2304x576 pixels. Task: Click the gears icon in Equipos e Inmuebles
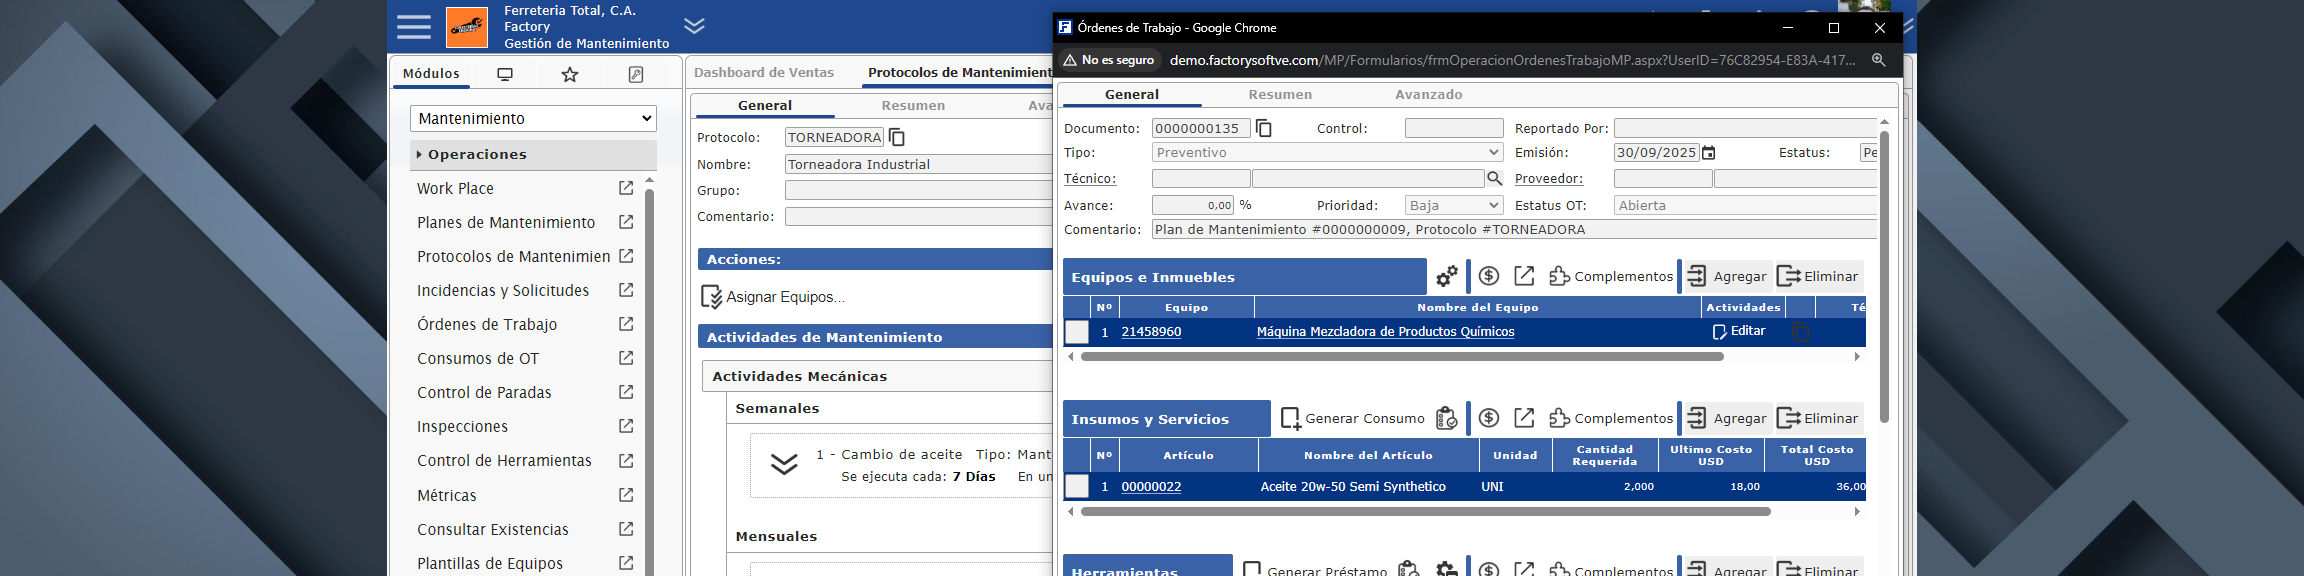click(1446, 276)
